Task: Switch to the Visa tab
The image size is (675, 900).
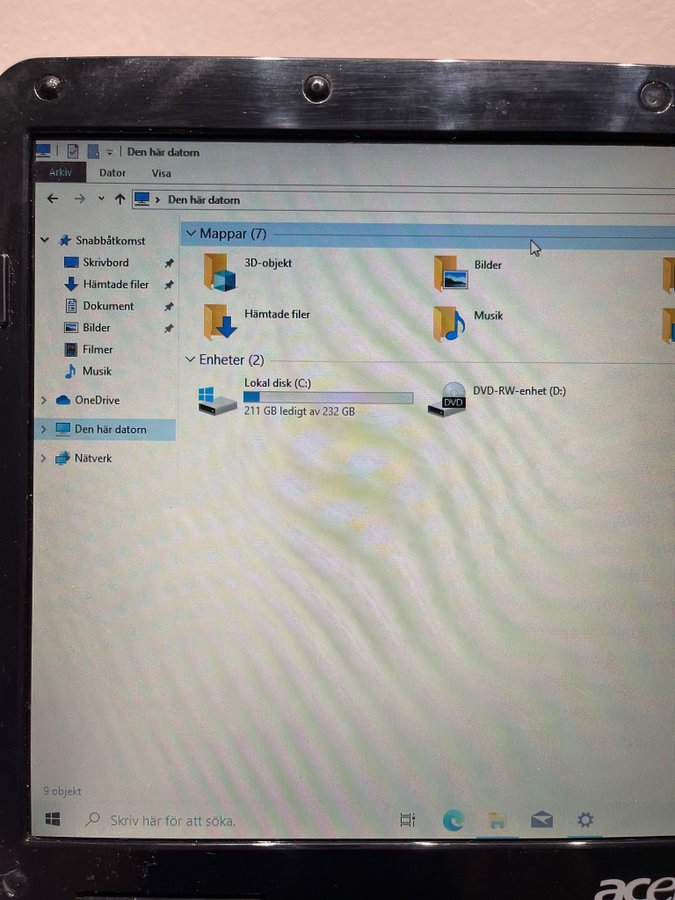Action: coord(161,173)
